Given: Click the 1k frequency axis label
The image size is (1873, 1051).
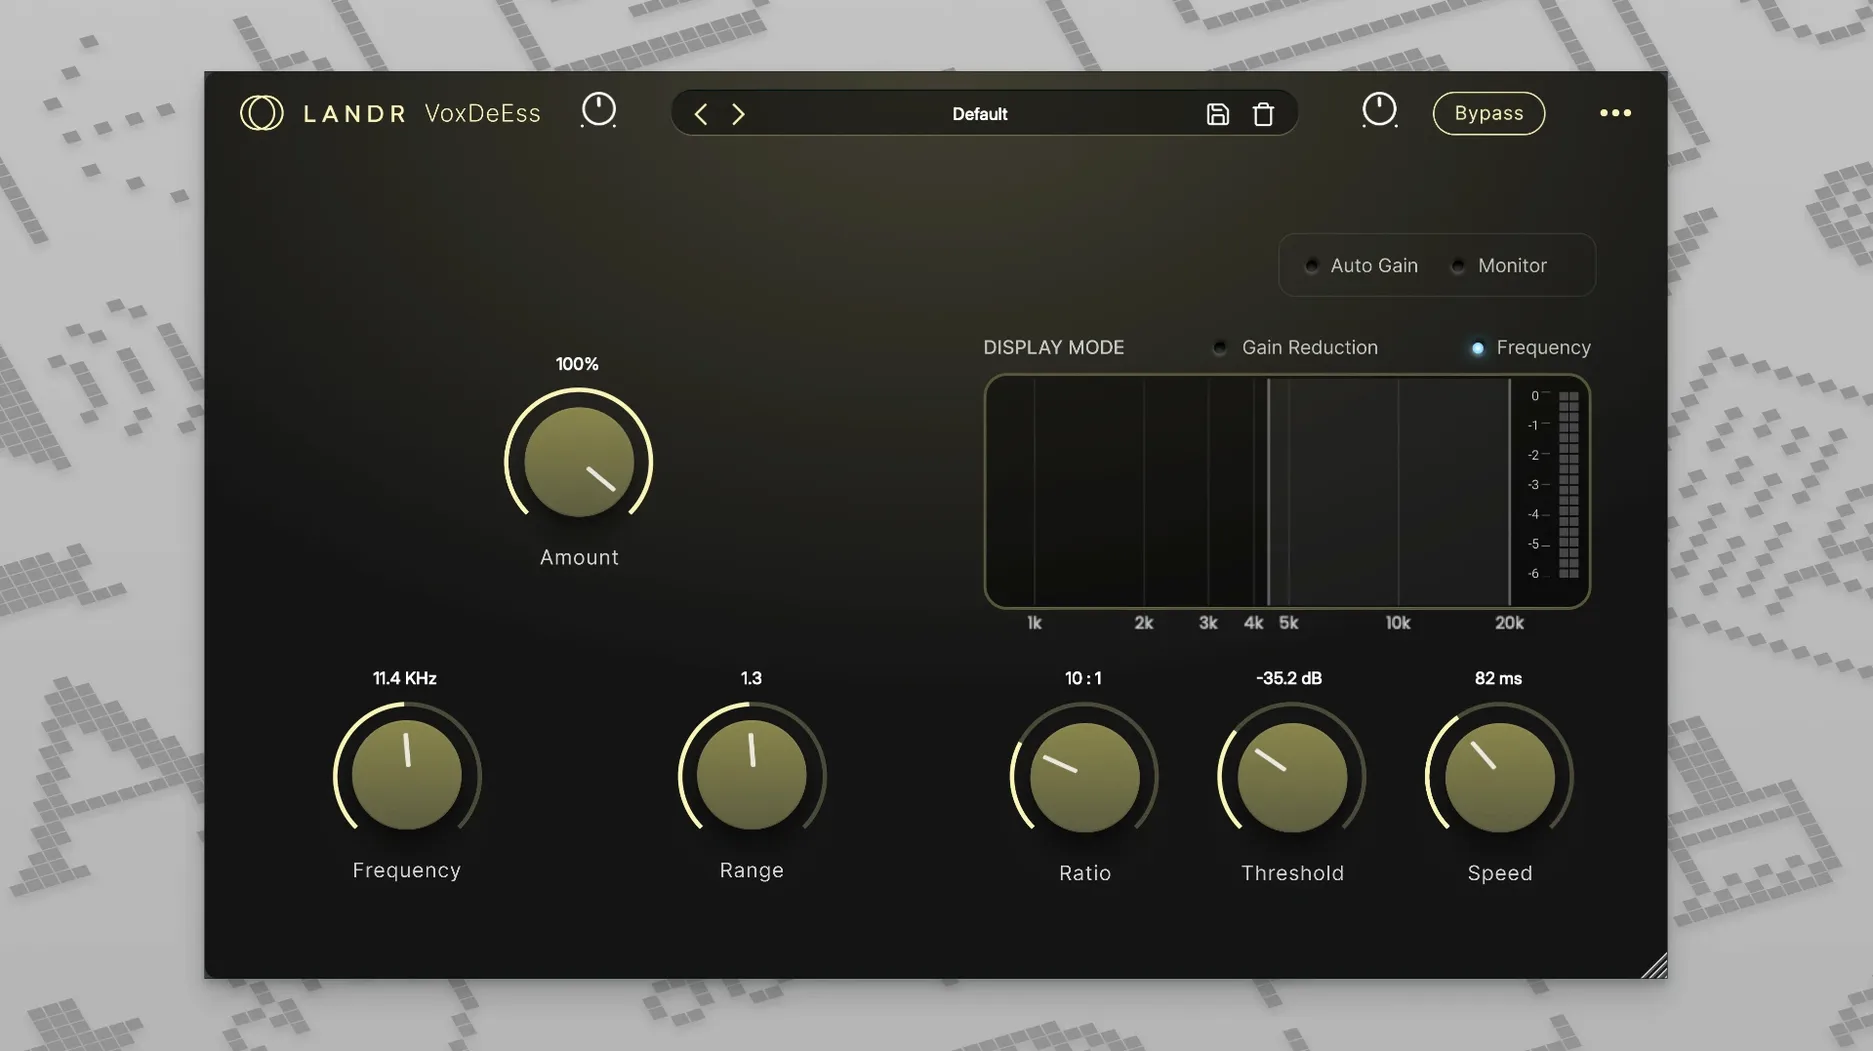Looking at the screenshot, I should tap(1034, 623).
